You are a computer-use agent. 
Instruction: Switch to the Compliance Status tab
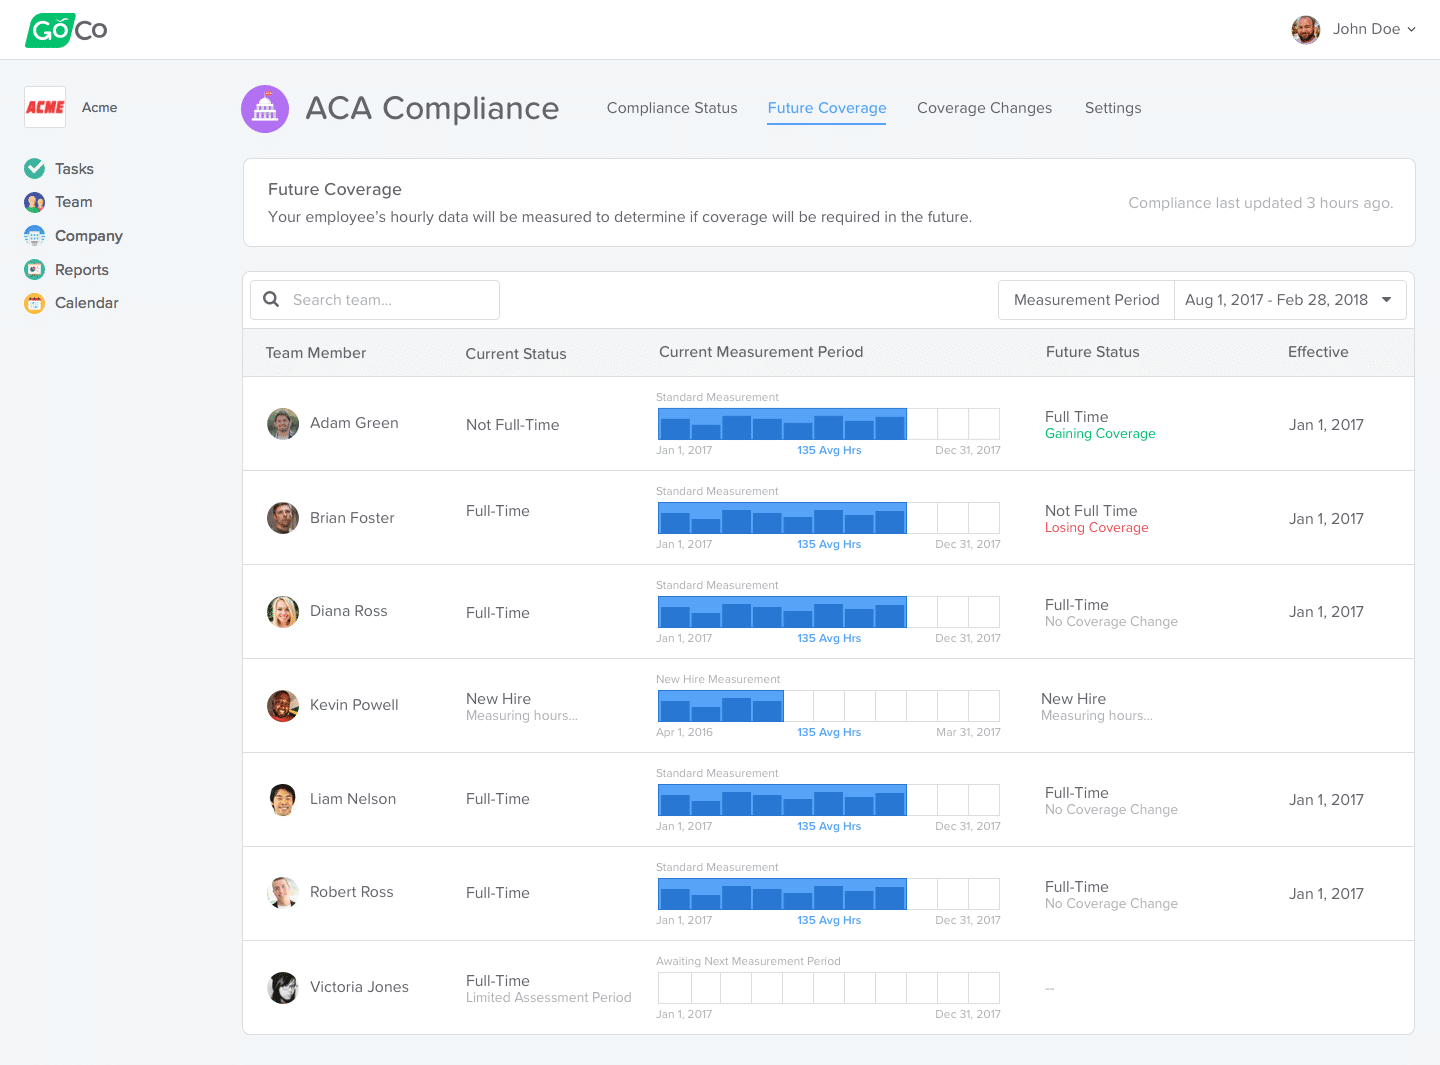click(x=672, y=108)
